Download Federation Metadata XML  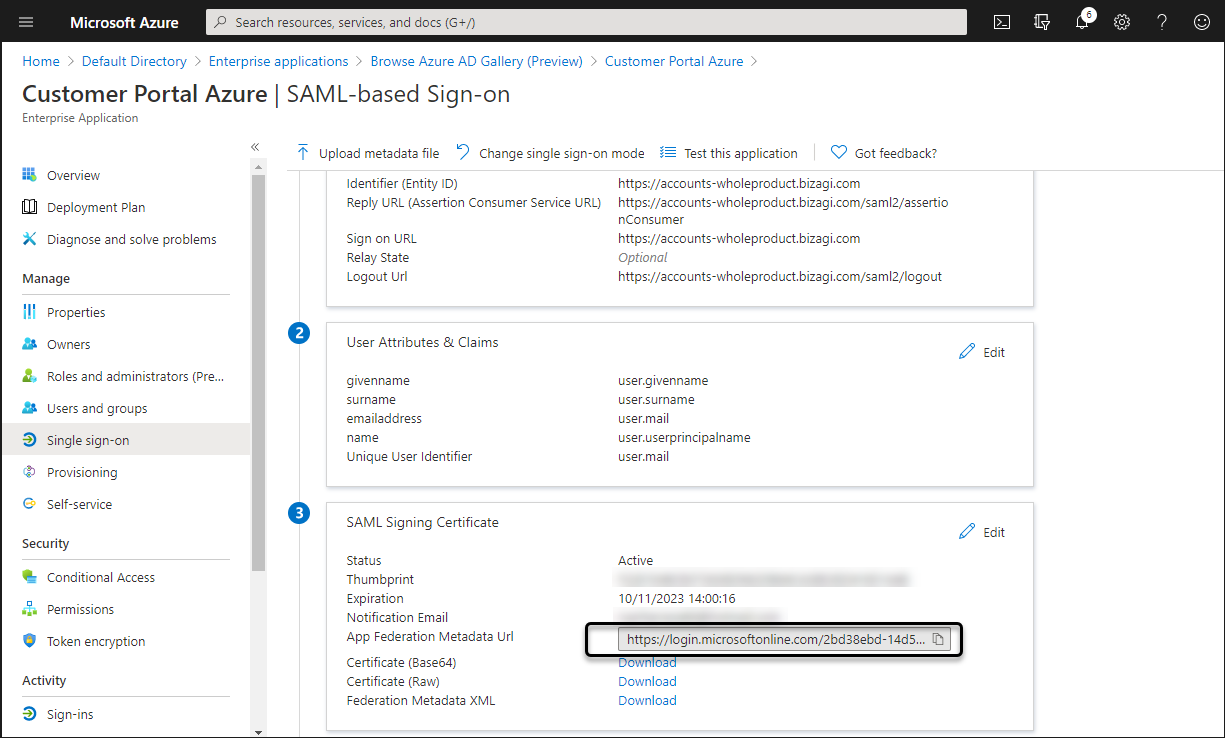[647, 700]
